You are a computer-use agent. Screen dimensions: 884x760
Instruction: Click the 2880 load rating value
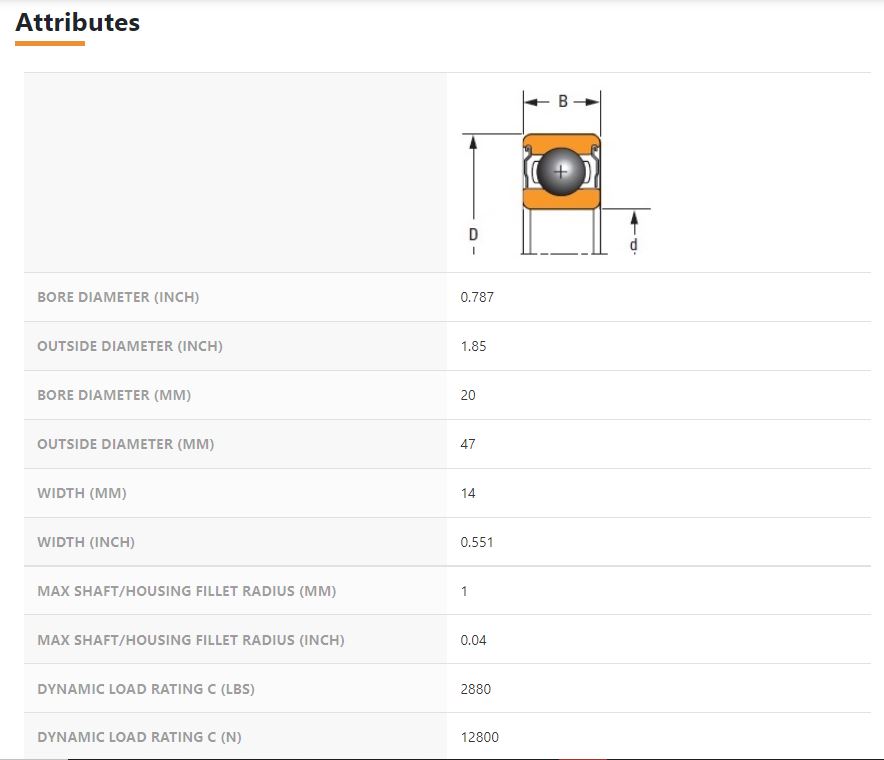click(476, 689)
